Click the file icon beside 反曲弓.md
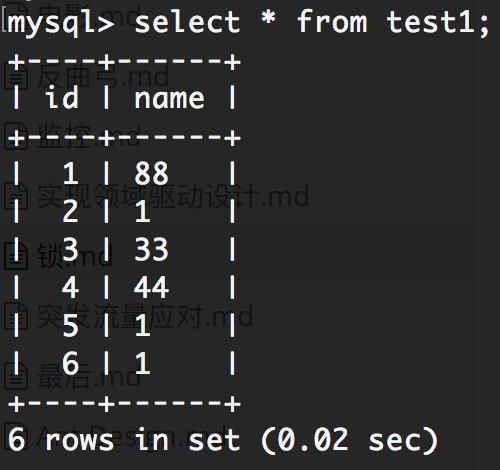Screen dimensions: 500x470 click(x=16, y=77)
